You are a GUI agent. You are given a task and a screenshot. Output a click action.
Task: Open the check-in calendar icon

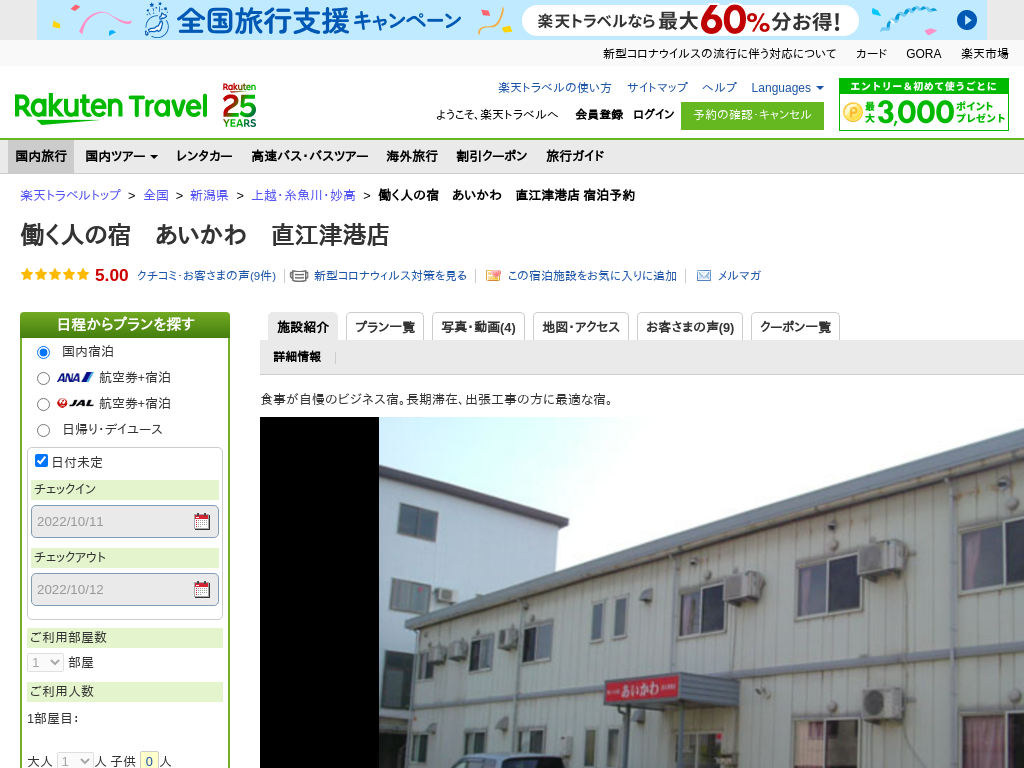click(202, 521)
